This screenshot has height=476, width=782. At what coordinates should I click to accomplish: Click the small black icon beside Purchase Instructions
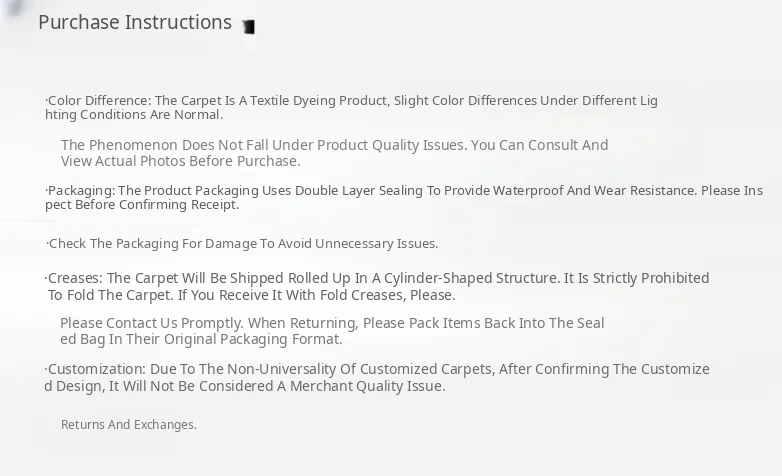click(x=249, y=27)
